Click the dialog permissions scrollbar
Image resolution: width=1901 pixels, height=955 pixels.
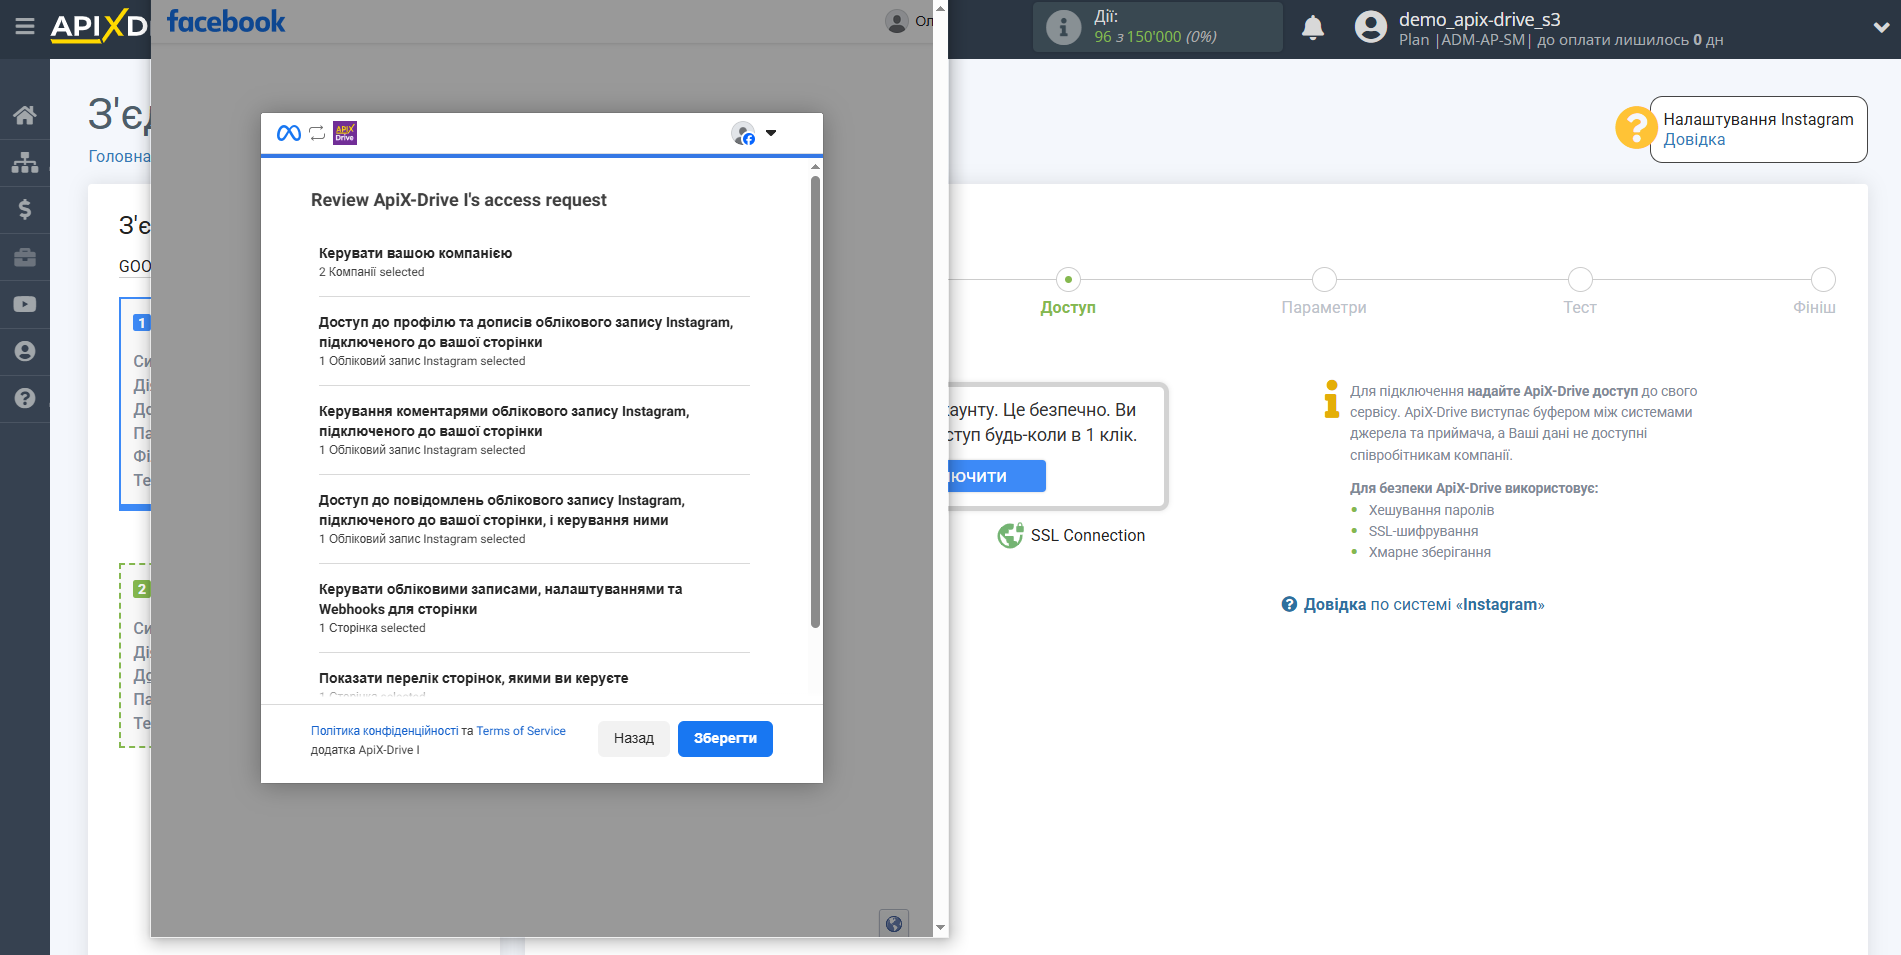pos(815,401)
